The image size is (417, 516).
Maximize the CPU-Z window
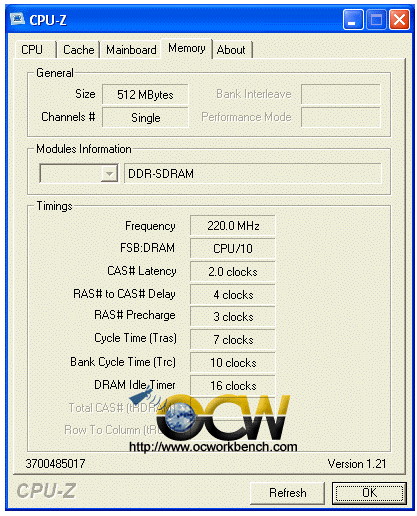point(376,20)
